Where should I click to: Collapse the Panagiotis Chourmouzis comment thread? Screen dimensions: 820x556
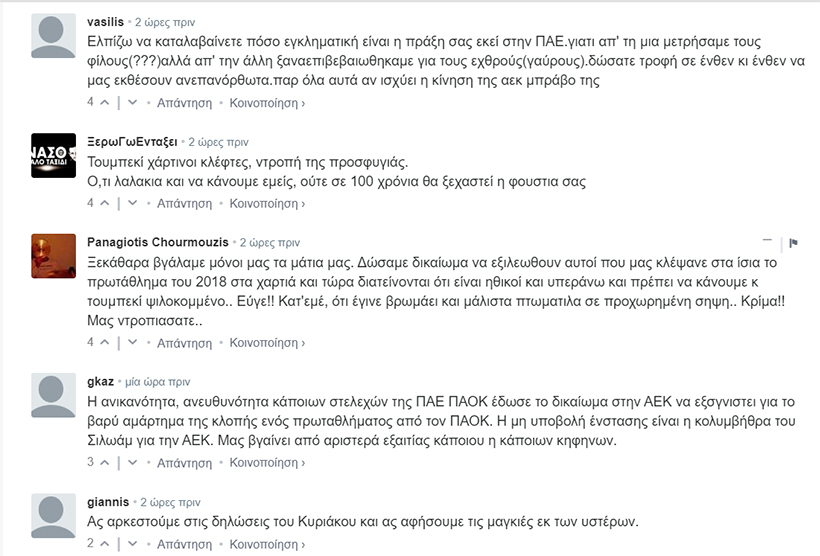[767, 242]
